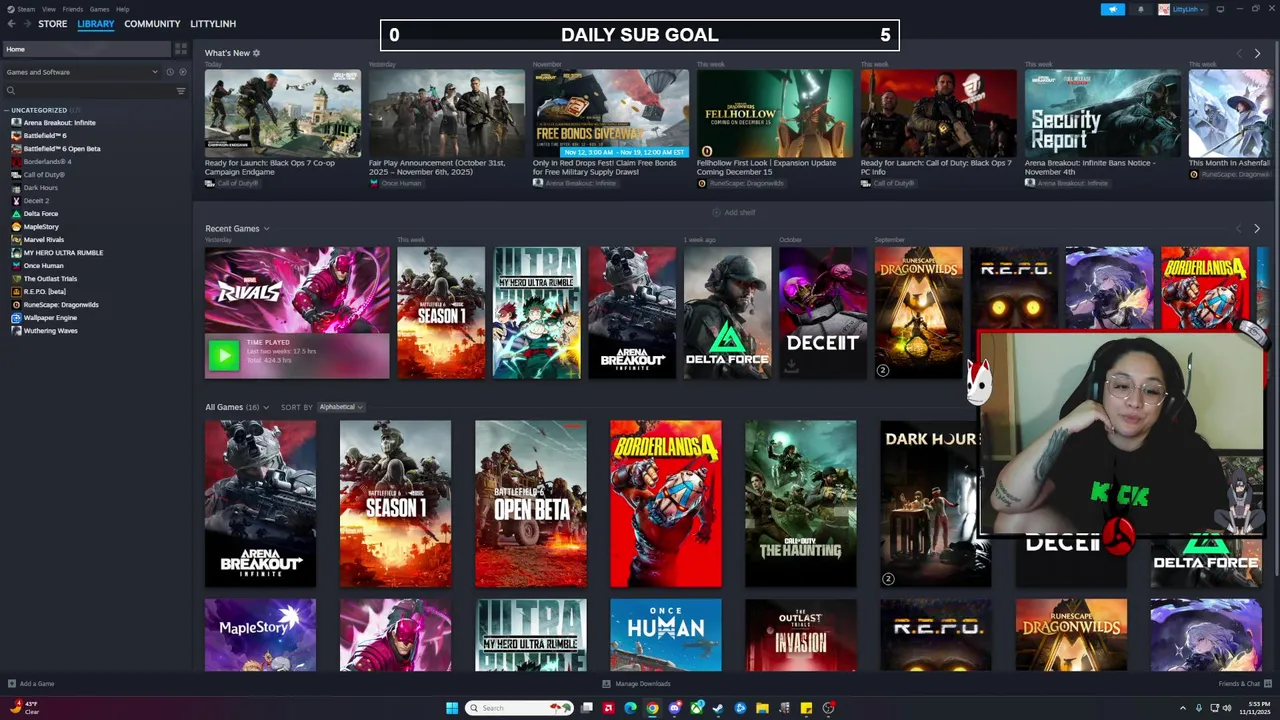The height and width of the screenshot is (720, 1280).
Task: Switch to the COMMUNITY tab
Action: (152, 24)
